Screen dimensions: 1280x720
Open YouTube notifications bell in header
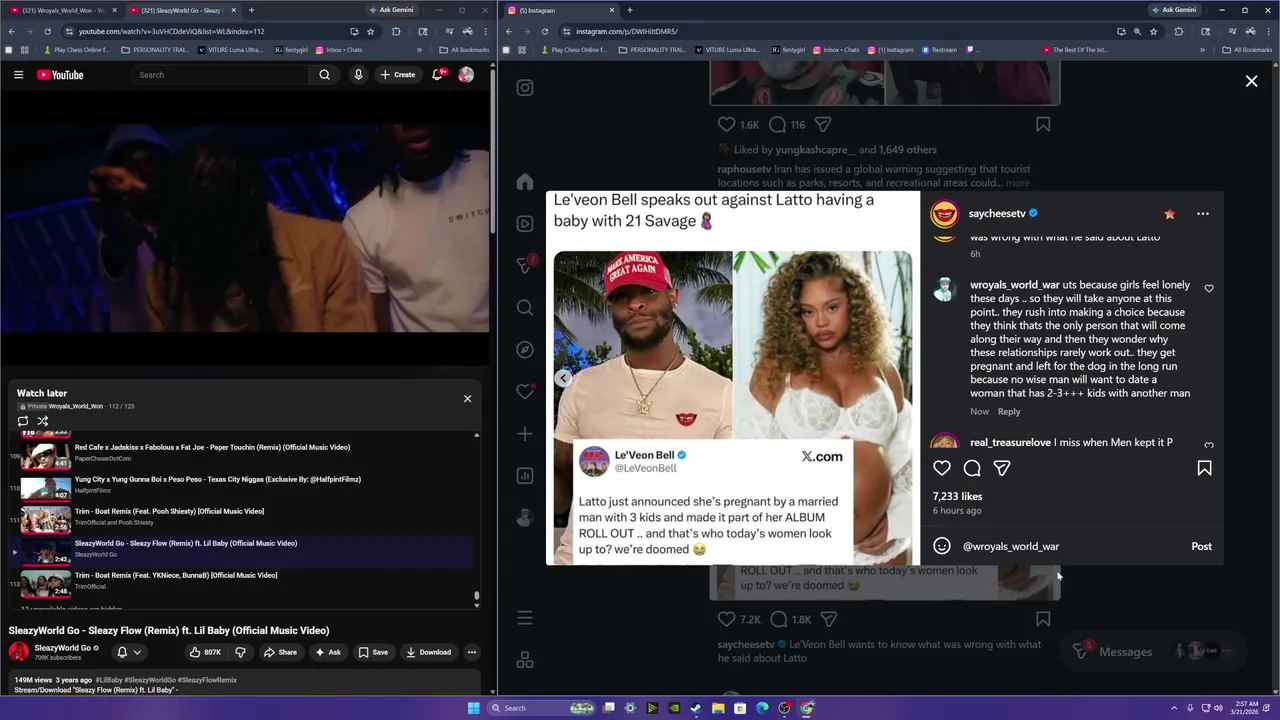(x=438, y=75)
